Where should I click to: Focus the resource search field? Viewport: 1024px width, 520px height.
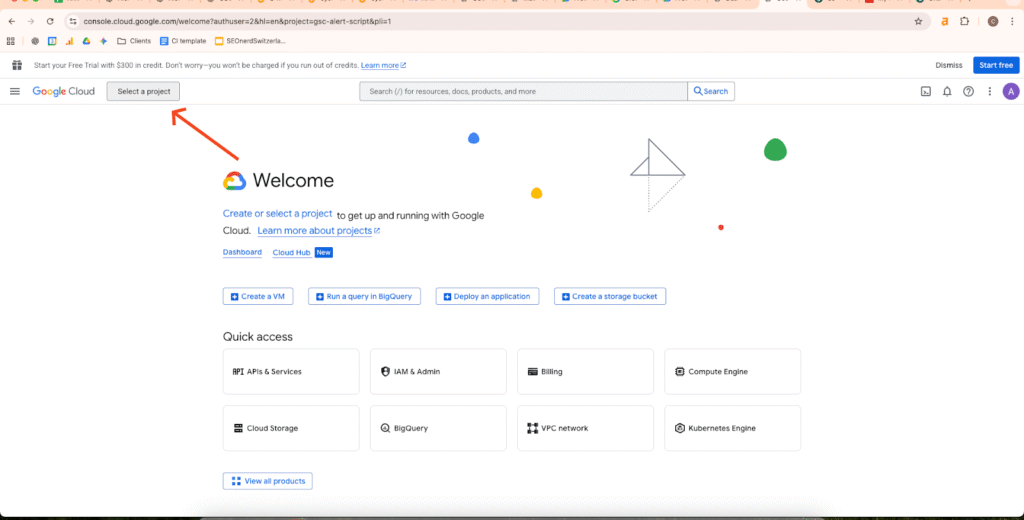(x=523, y=91)
